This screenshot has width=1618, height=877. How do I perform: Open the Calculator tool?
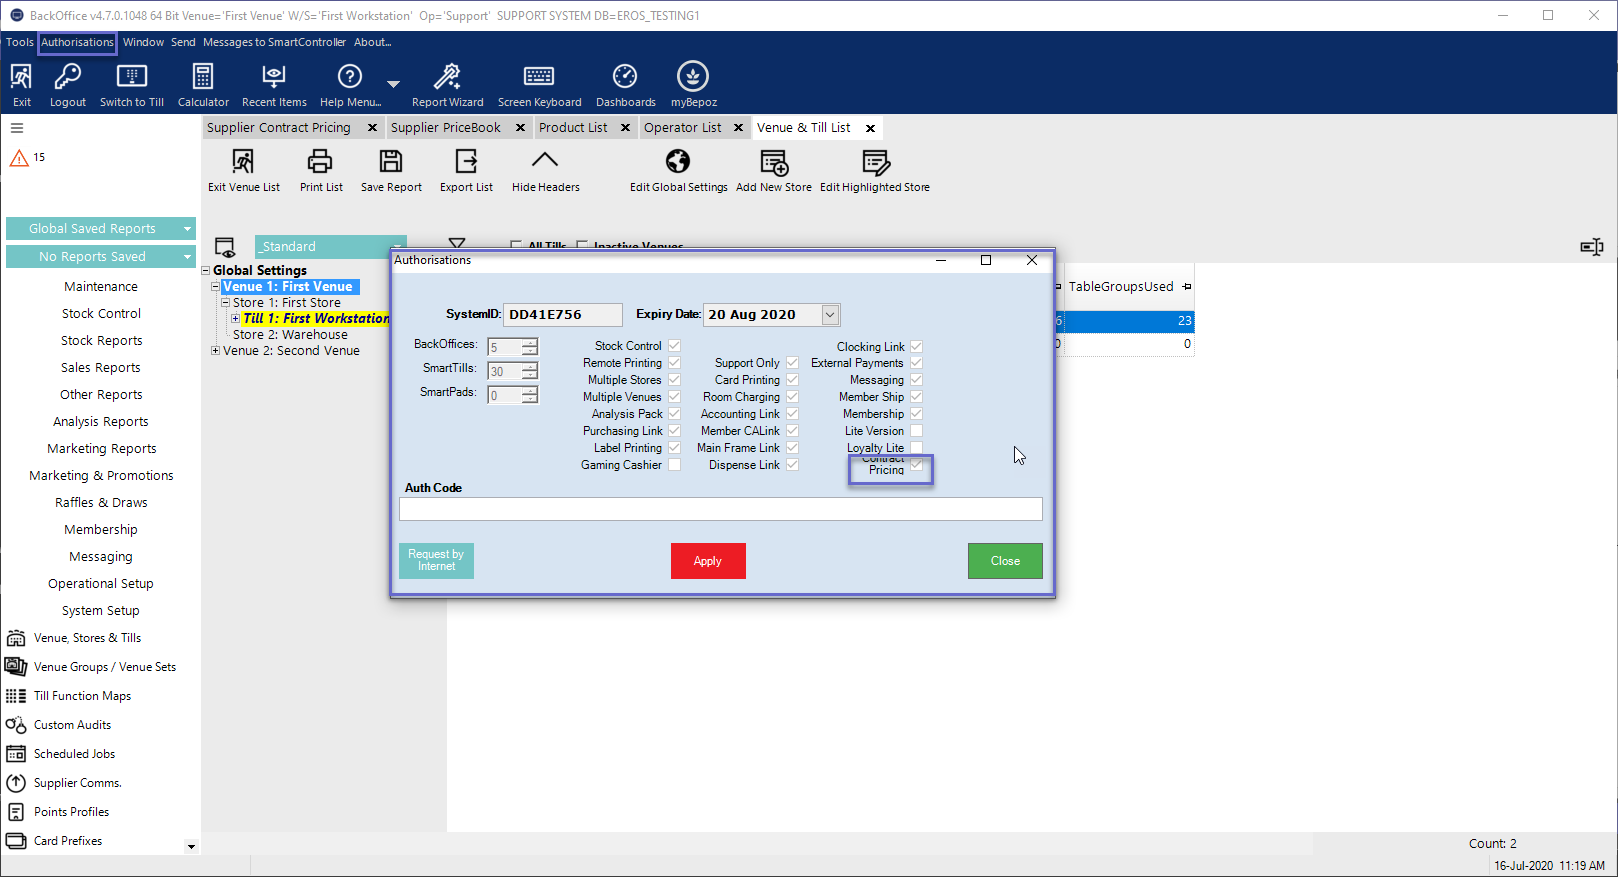click(x=203, y=78)
